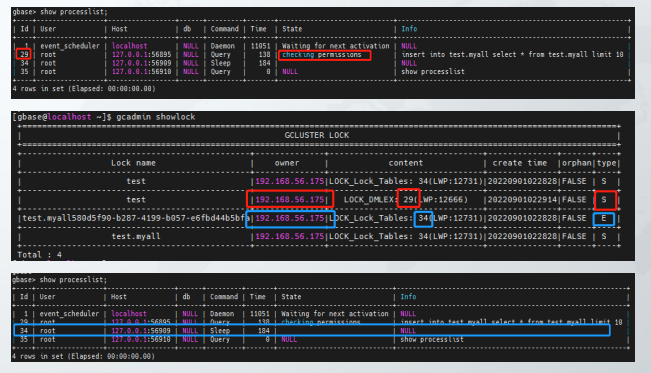Image resolution: width=651 pixels, height=373 pixels.
Task: Click time value '138' in upper processlist
Action: [x=264, y=55]
